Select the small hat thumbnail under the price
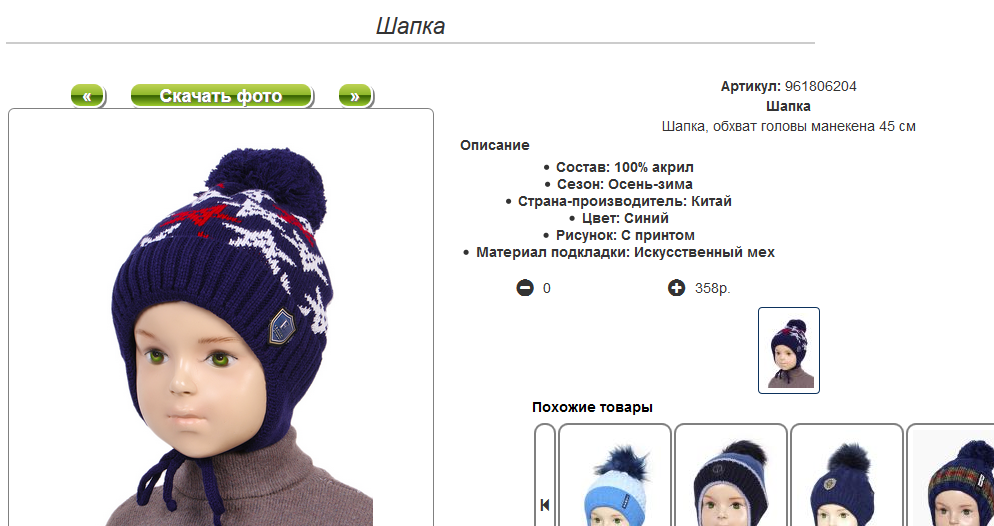 (789, 350)
